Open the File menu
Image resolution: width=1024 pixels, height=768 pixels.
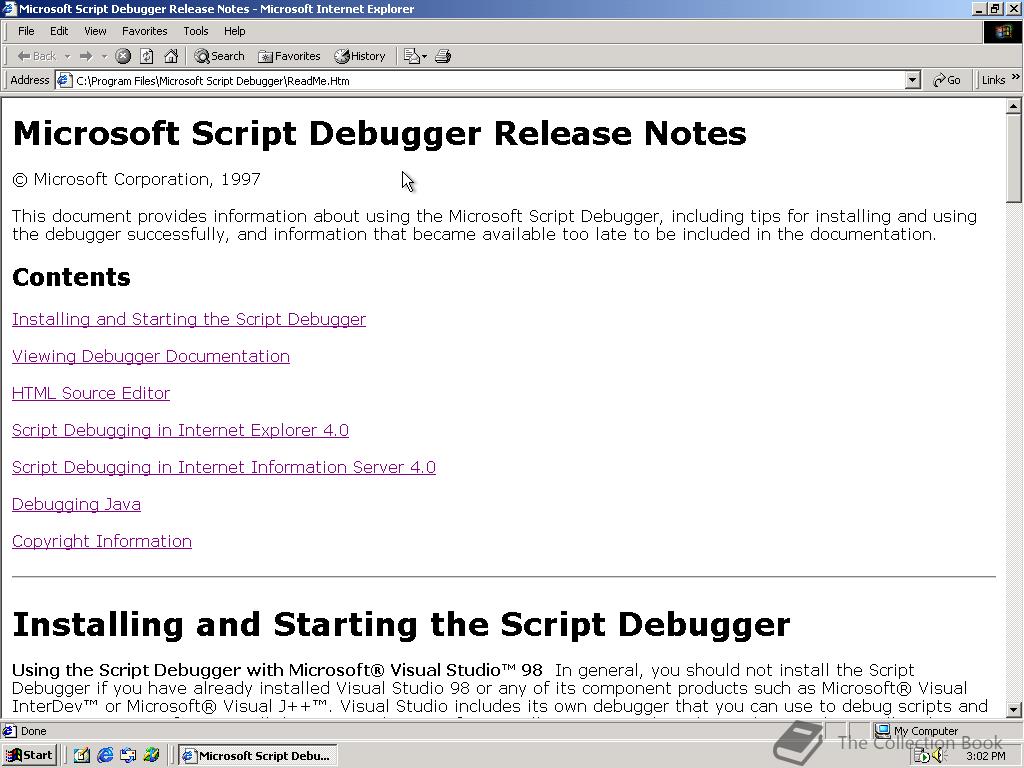26,31
